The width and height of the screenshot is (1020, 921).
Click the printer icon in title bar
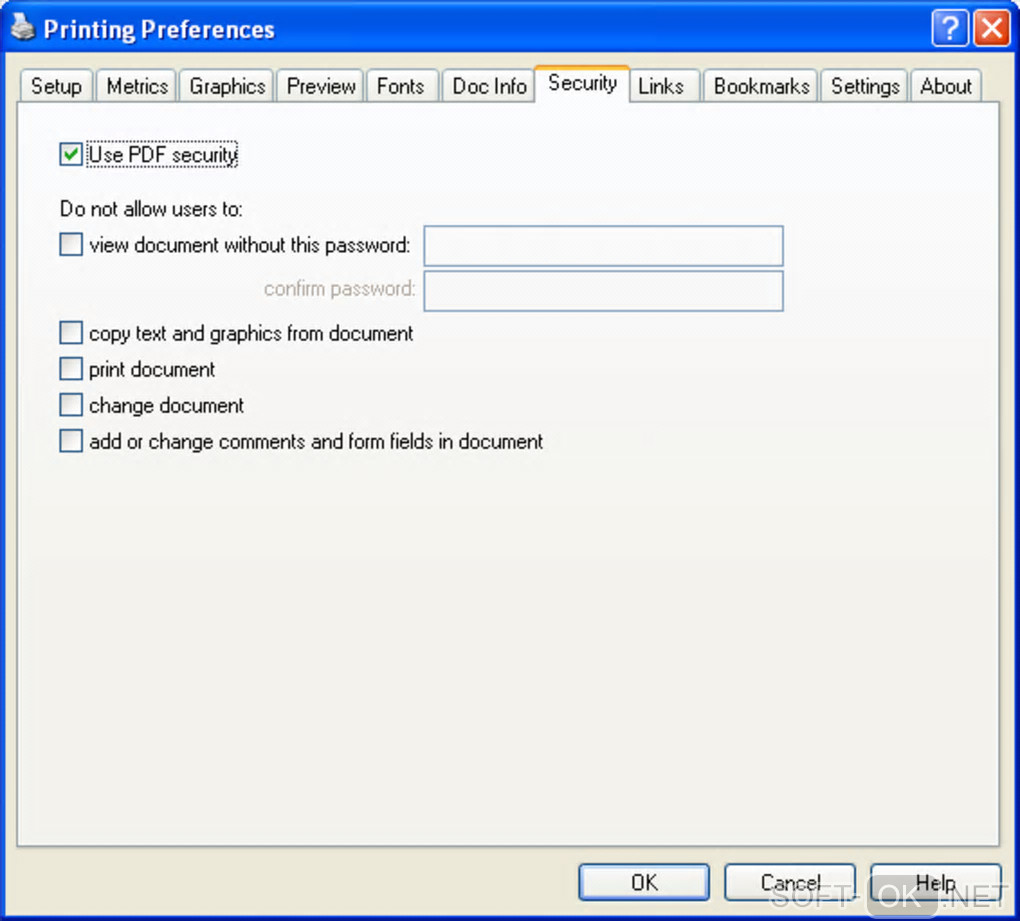tap(23, 28)
